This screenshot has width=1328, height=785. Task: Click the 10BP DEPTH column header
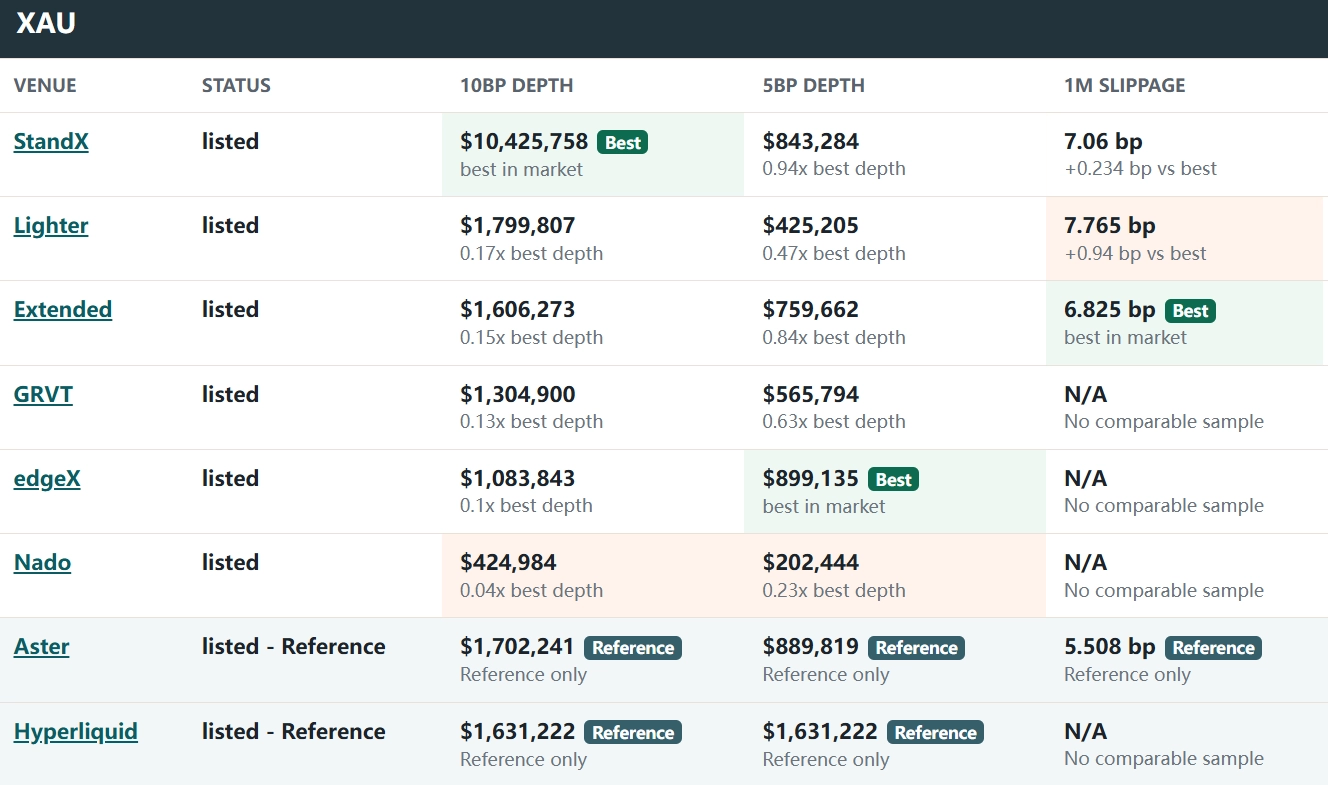[517, 85]
